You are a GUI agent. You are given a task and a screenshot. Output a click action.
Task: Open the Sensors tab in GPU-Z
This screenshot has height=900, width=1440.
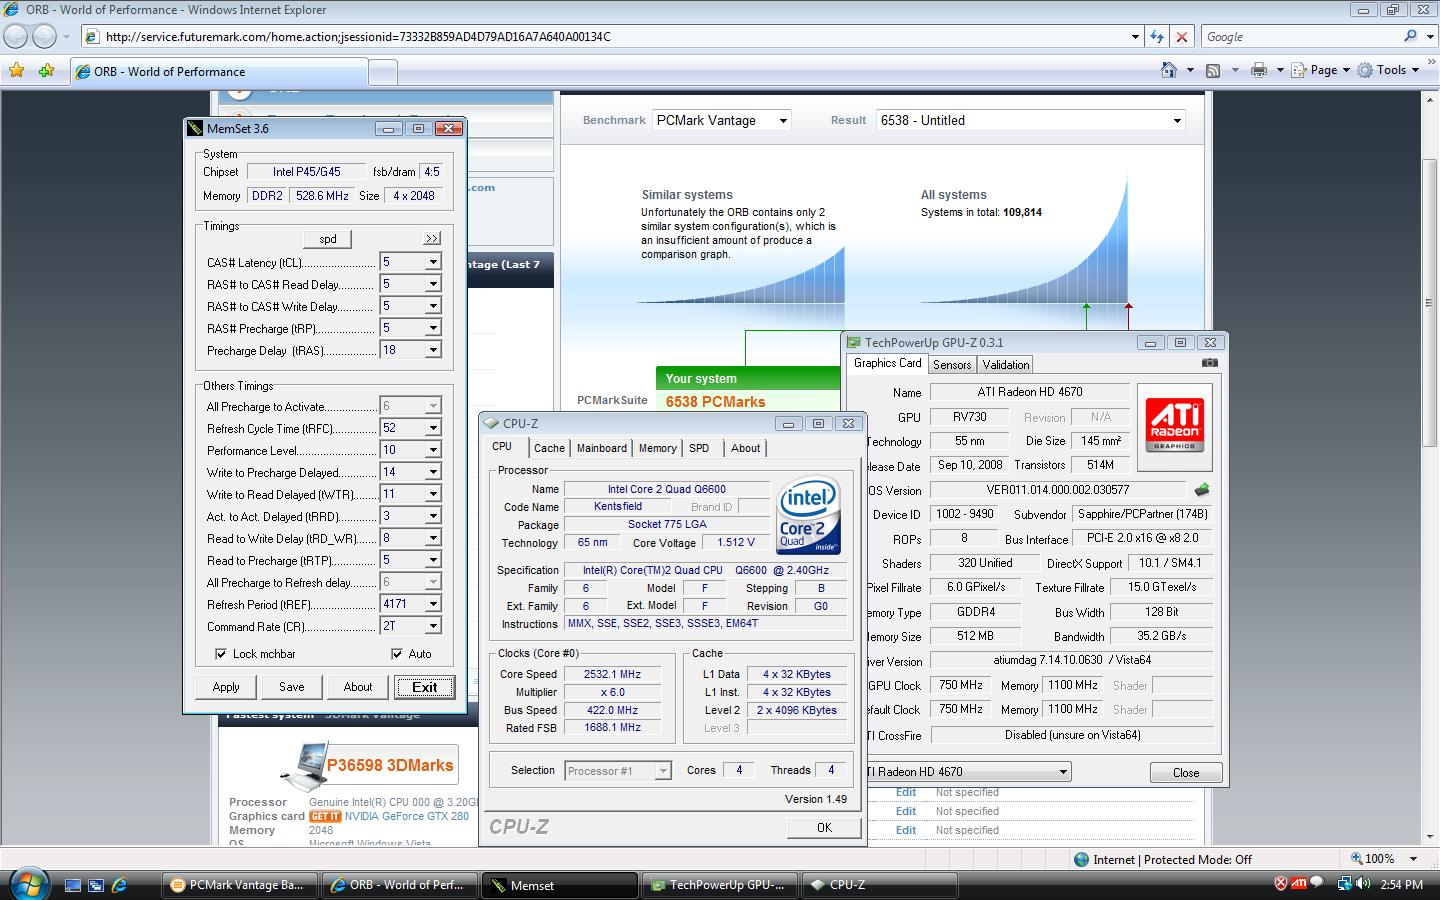(x=952, y=365)
